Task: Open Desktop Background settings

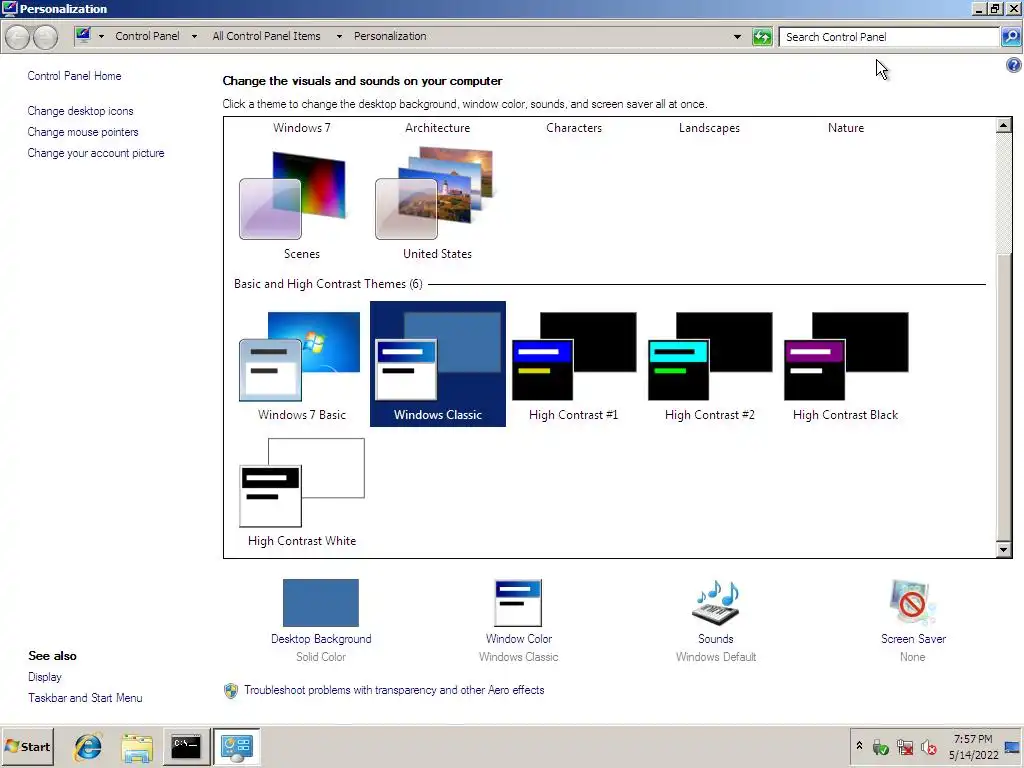Action: tap(321, 603)
